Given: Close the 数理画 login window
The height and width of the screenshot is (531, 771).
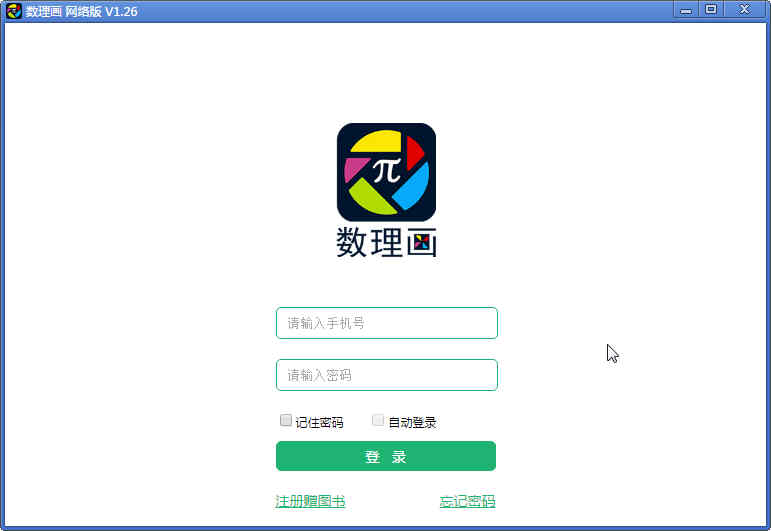Looking at the screenshot, I should click(744, 10).
